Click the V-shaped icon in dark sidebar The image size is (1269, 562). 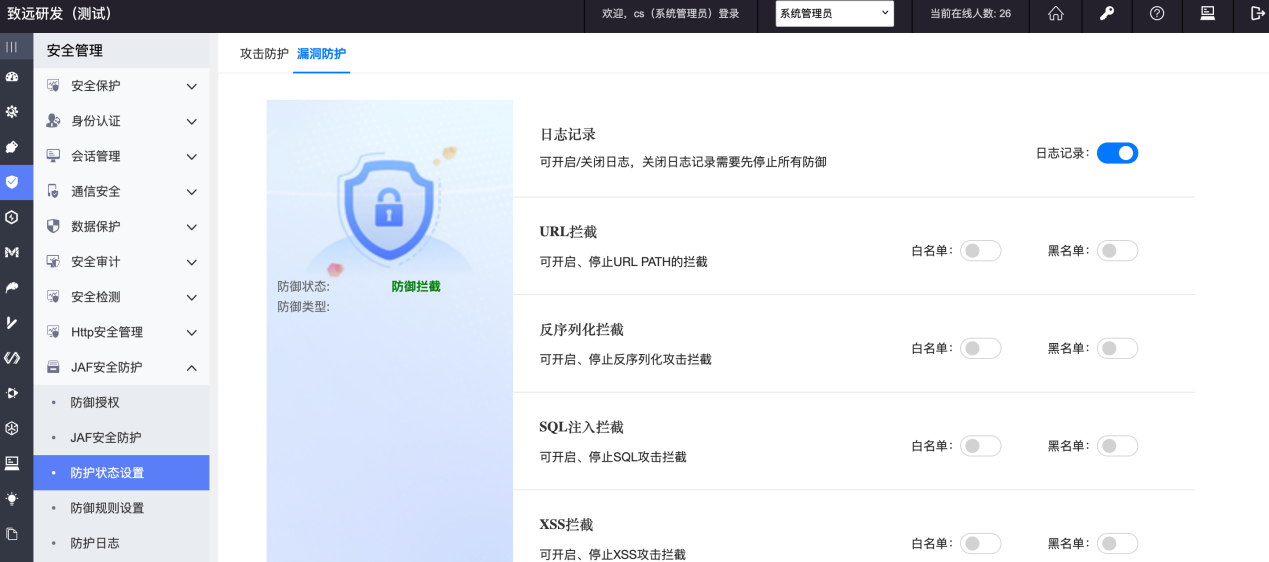[x=12, y=323]
